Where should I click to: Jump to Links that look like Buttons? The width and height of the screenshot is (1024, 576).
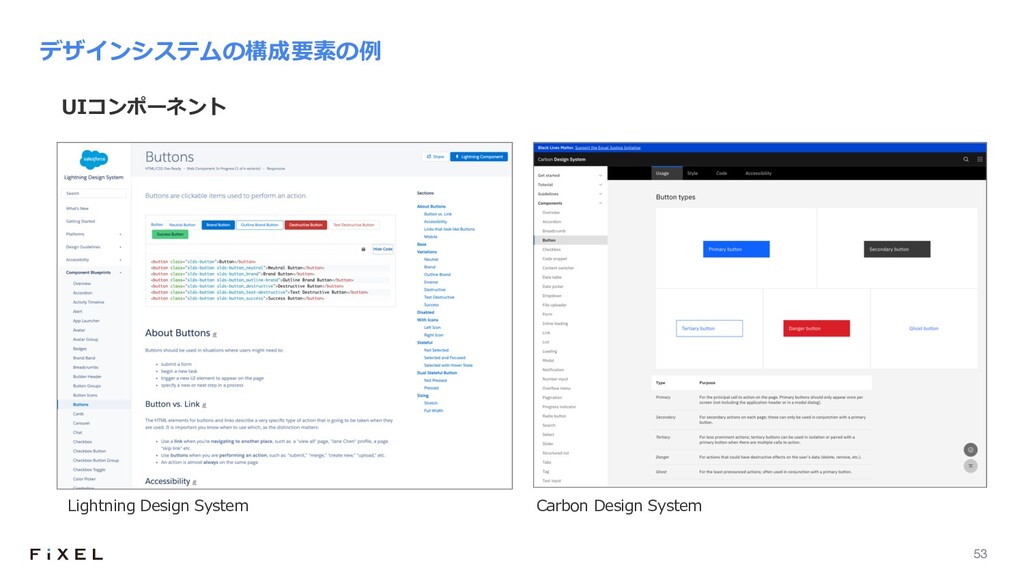click(x=449, y=229)
